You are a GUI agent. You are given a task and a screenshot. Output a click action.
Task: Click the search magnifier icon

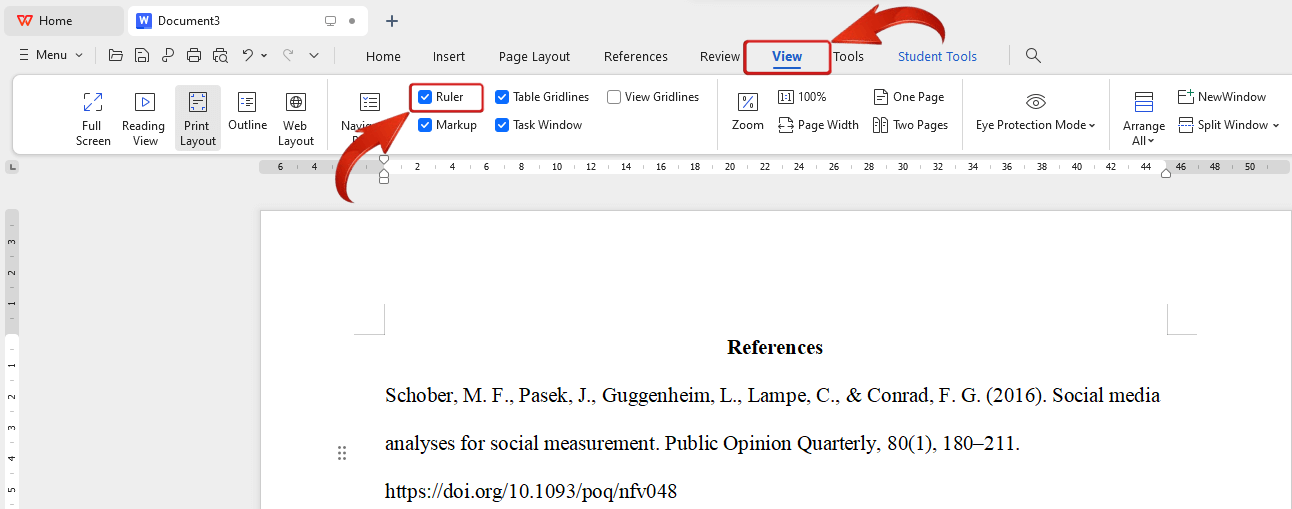tap(1034, 56)
